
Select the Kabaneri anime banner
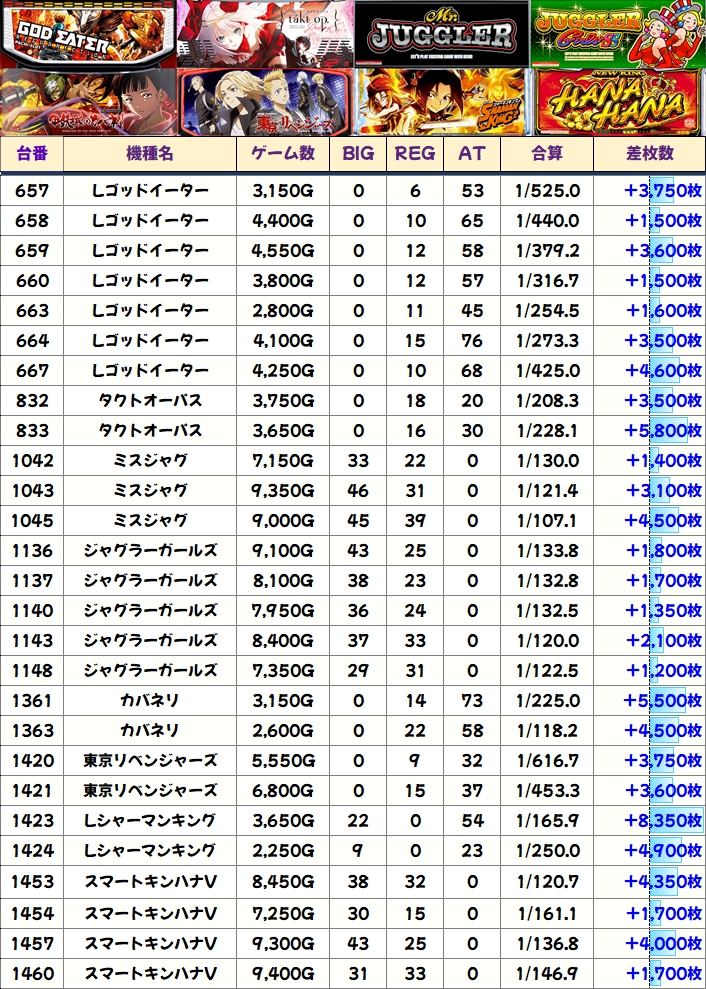[88, 102]
